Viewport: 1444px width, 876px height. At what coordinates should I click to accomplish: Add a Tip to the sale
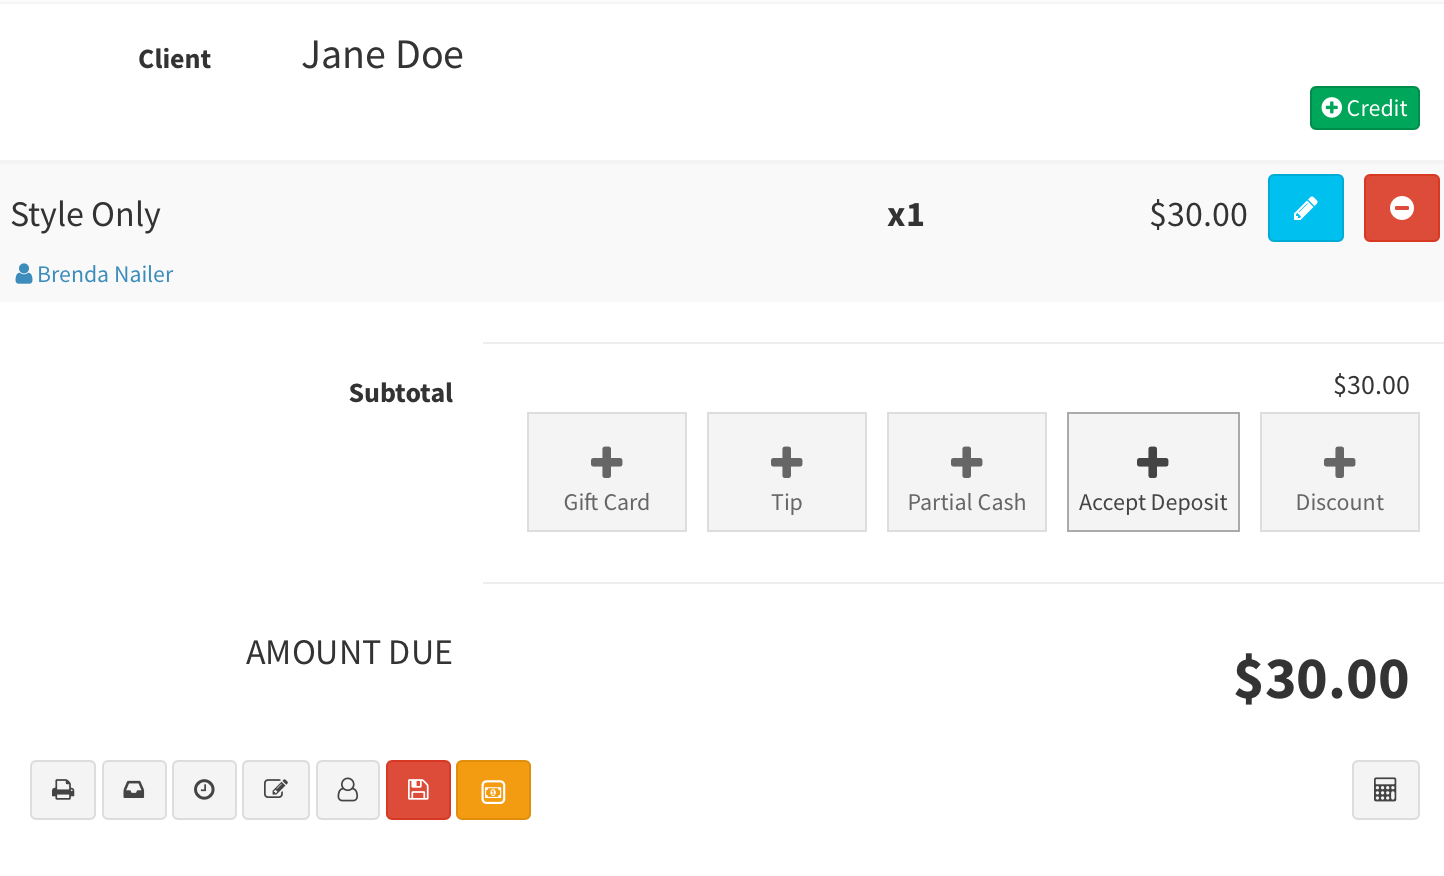(787, 472)
